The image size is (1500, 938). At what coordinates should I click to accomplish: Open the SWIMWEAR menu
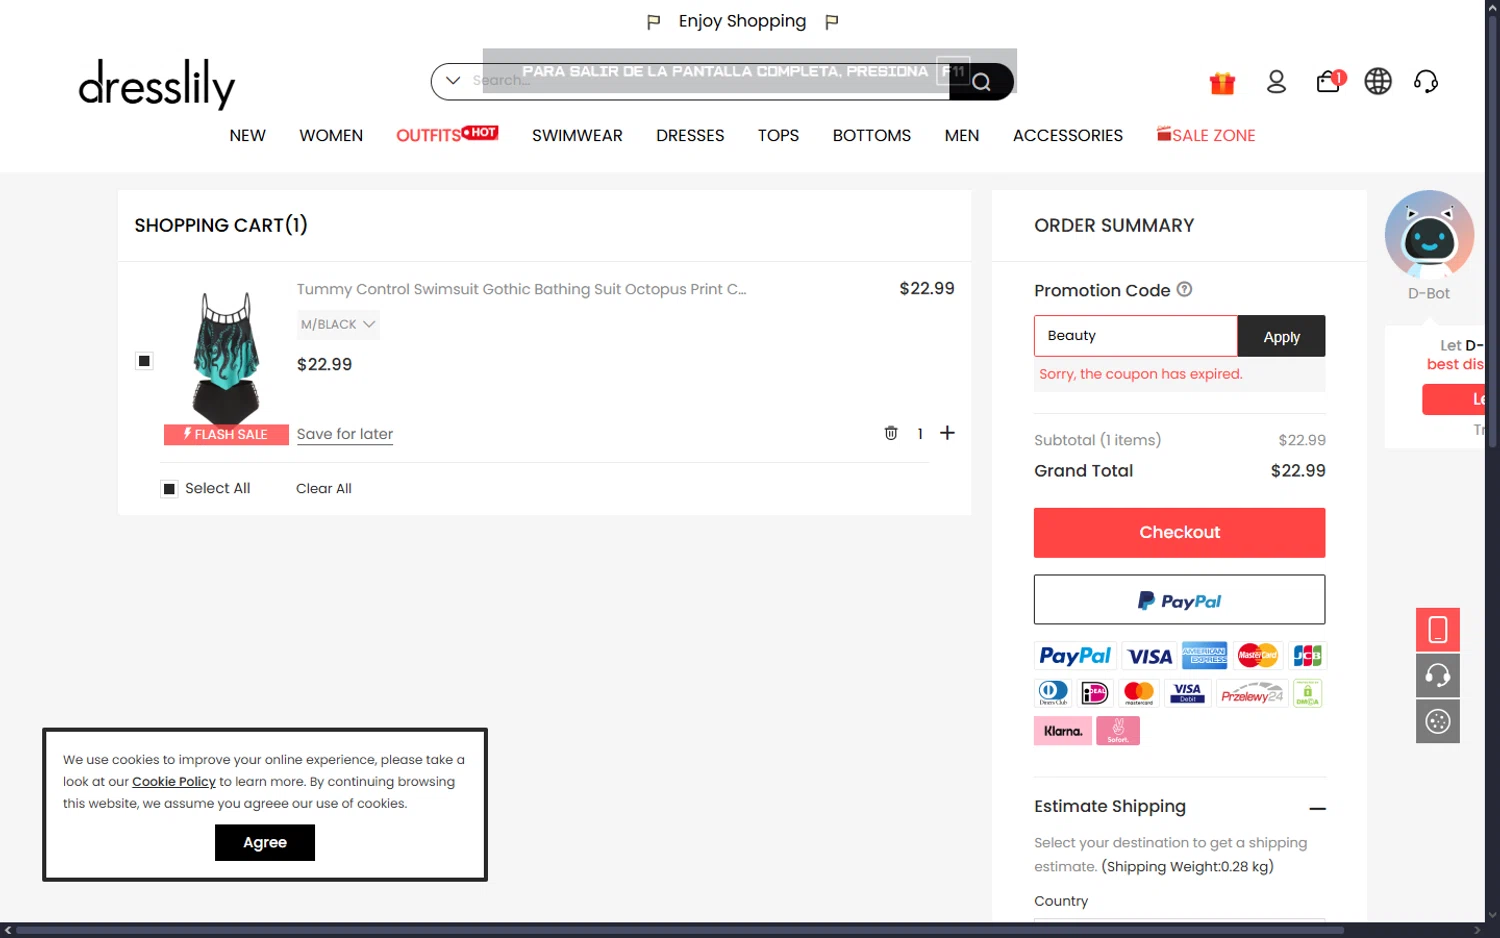(x=577, y=135)
